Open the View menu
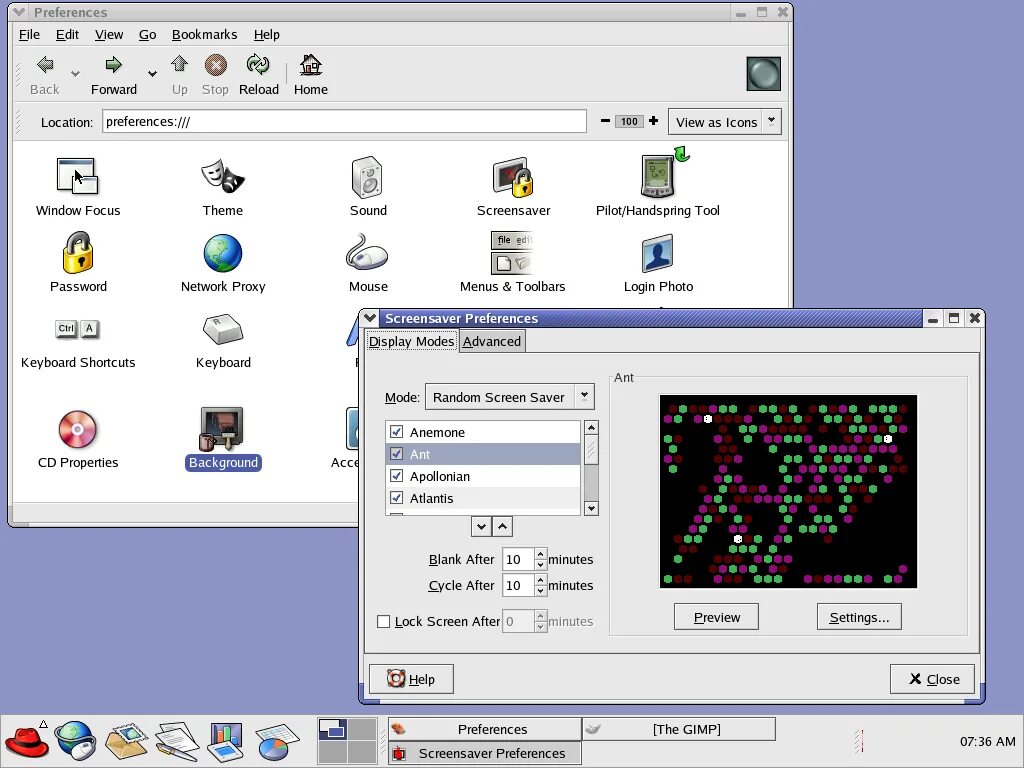 (x=108, y=35)
